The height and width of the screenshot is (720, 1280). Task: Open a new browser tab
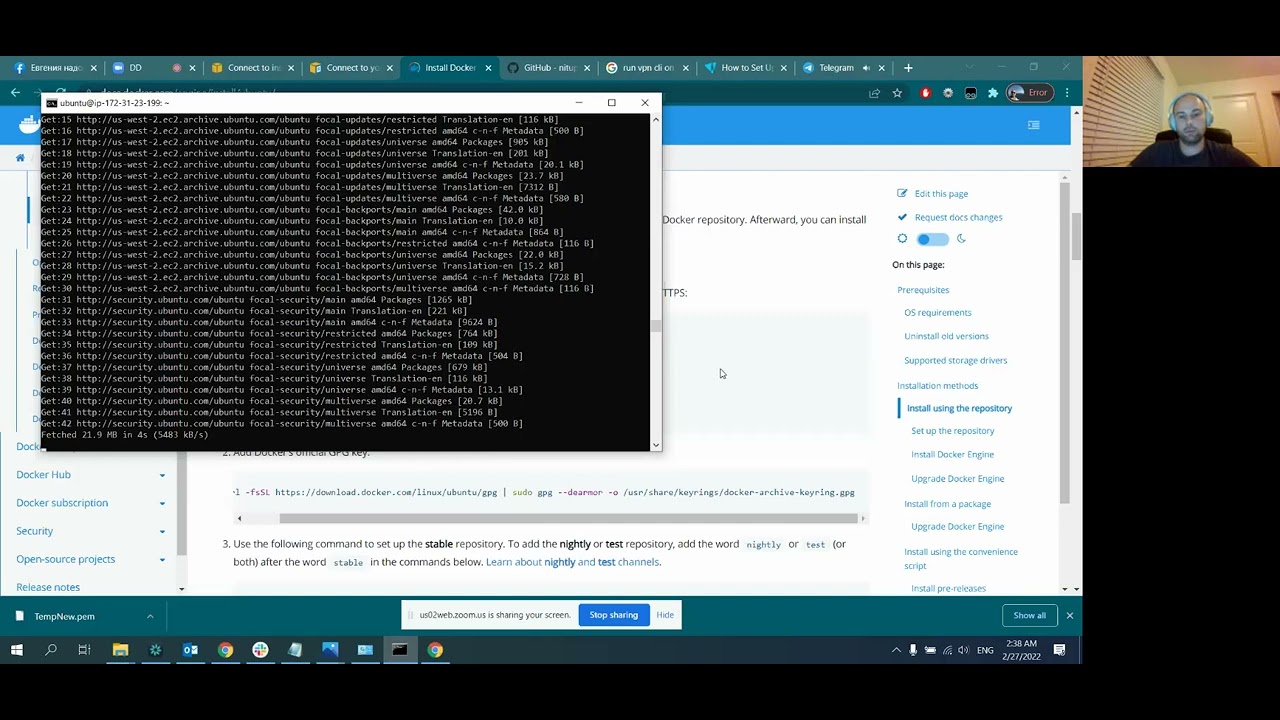[908, 68]
